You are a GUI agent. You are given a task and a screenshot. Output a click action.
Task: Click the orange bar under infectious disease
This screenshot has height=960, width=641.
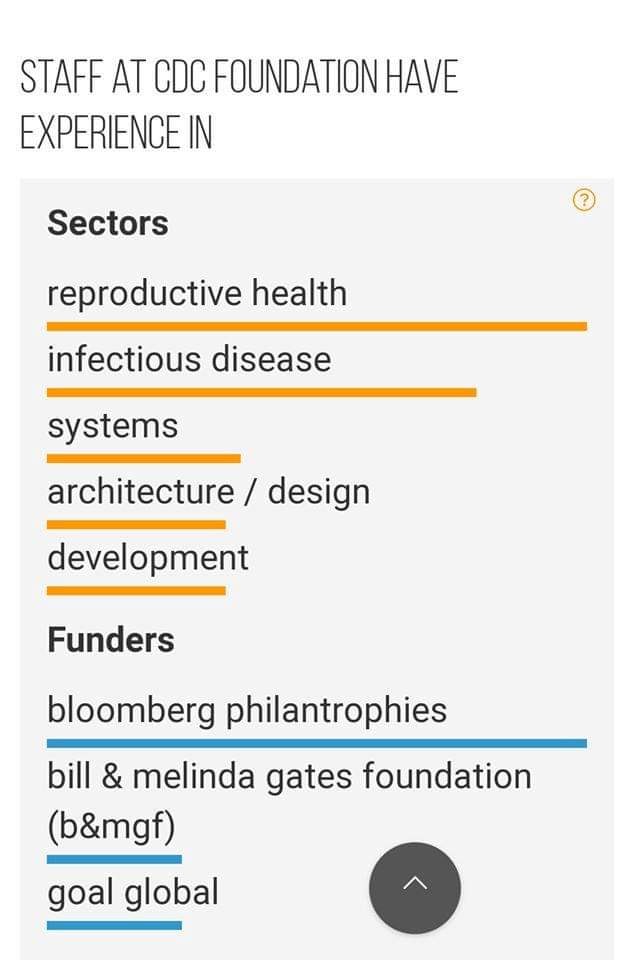tap(261, 392)
